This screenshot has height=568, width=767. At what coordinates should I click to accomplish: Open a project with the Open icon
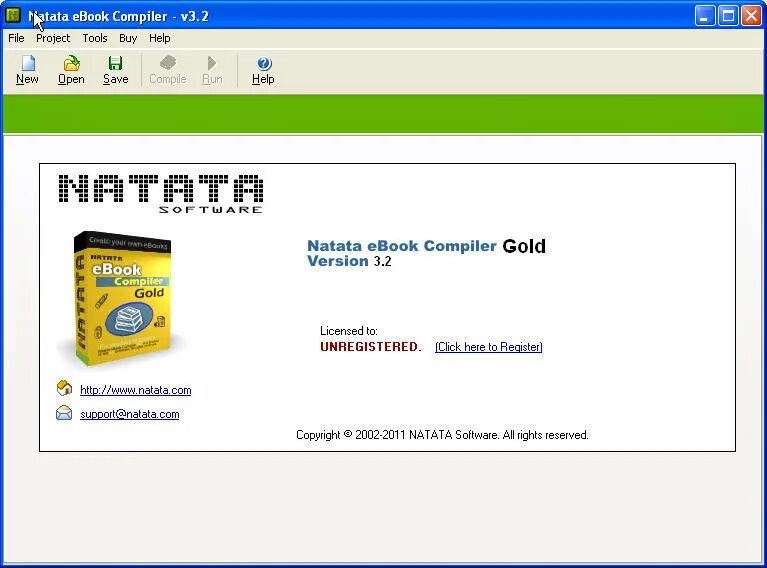coord(71,70)
